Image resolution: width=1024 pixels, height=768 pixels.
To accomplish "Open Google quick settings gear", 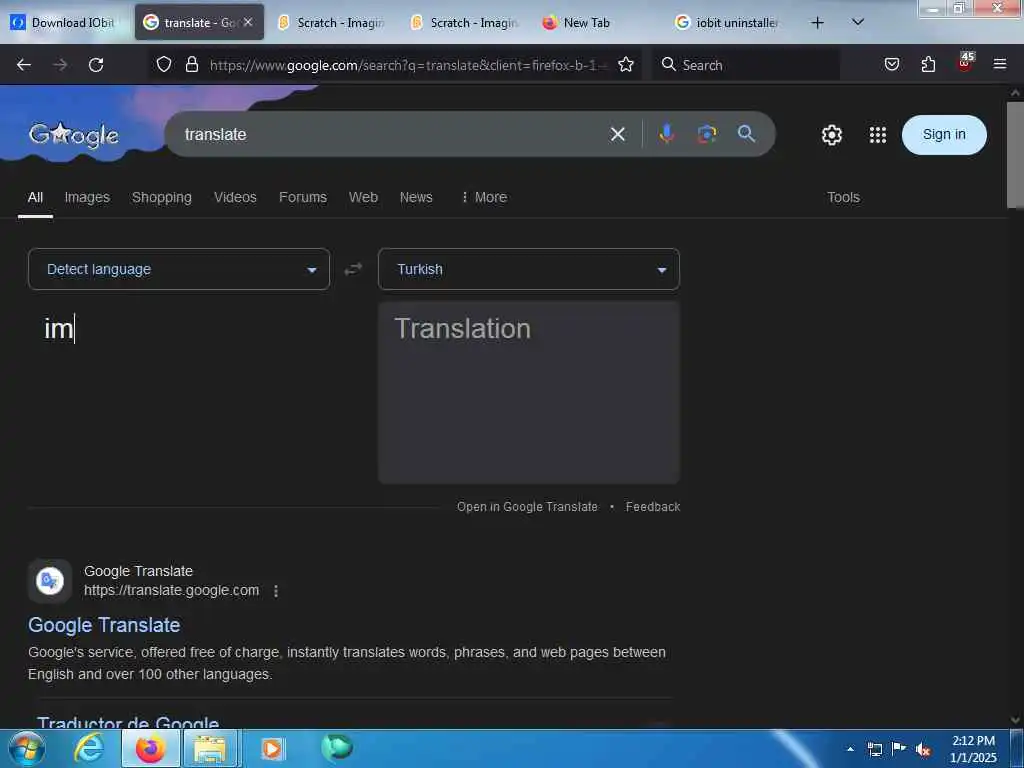I will [831, 135].
